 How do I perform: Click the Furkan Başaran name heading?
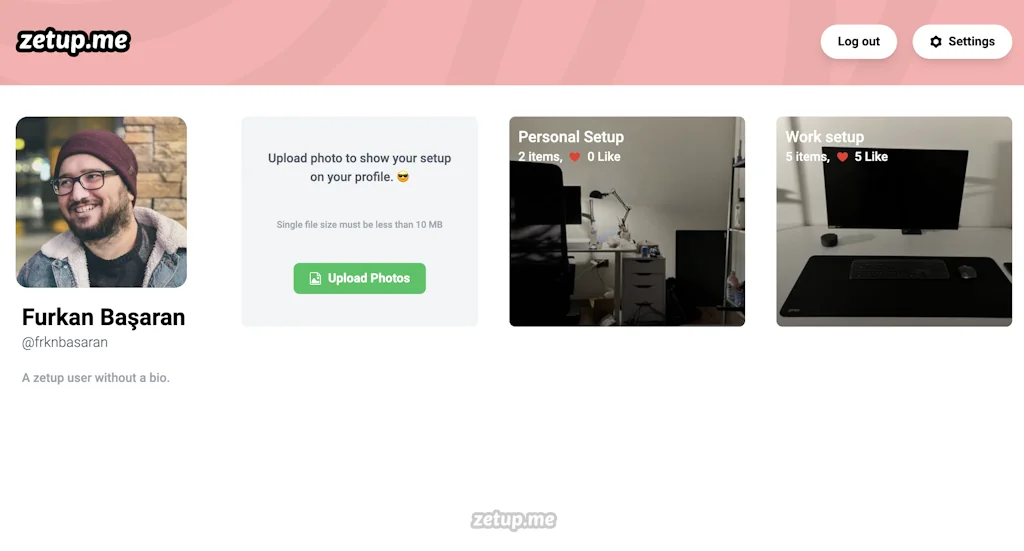pyautogui.click(x=103, y=317)
